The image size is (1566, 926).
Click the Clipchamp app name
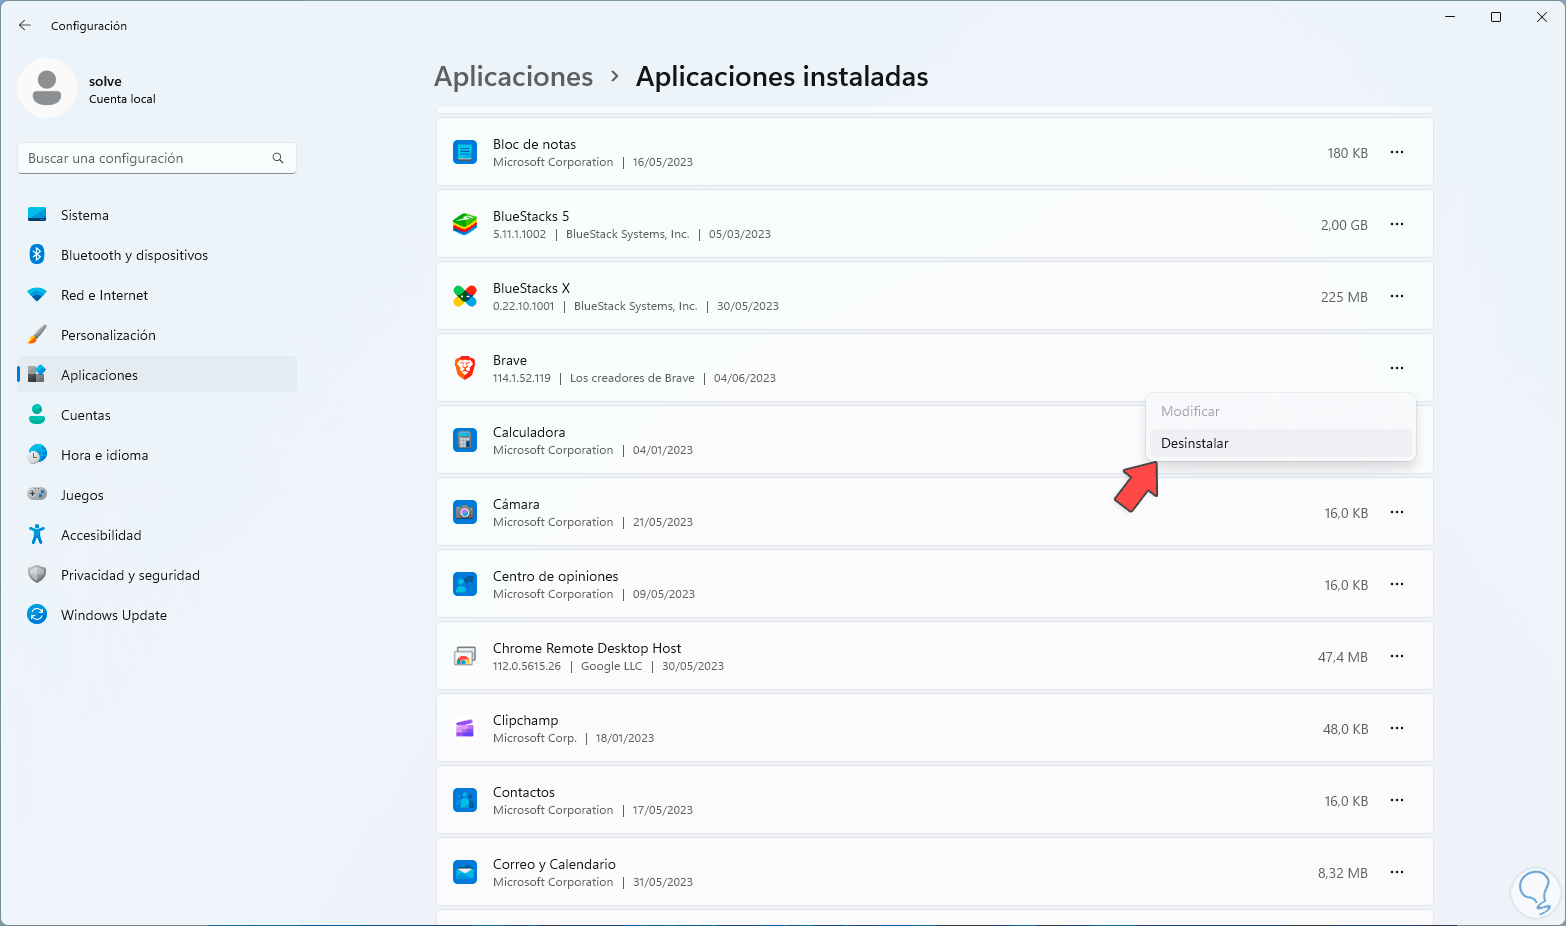[x=526, y=720]
